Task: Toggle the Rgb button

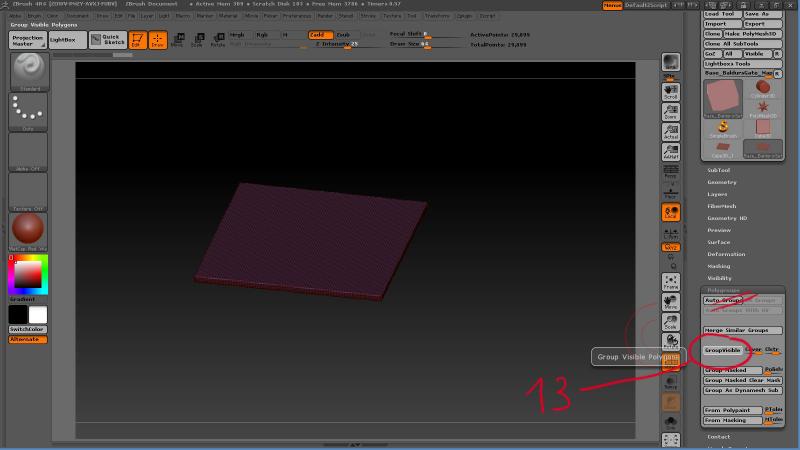Action: pos(266,35)
